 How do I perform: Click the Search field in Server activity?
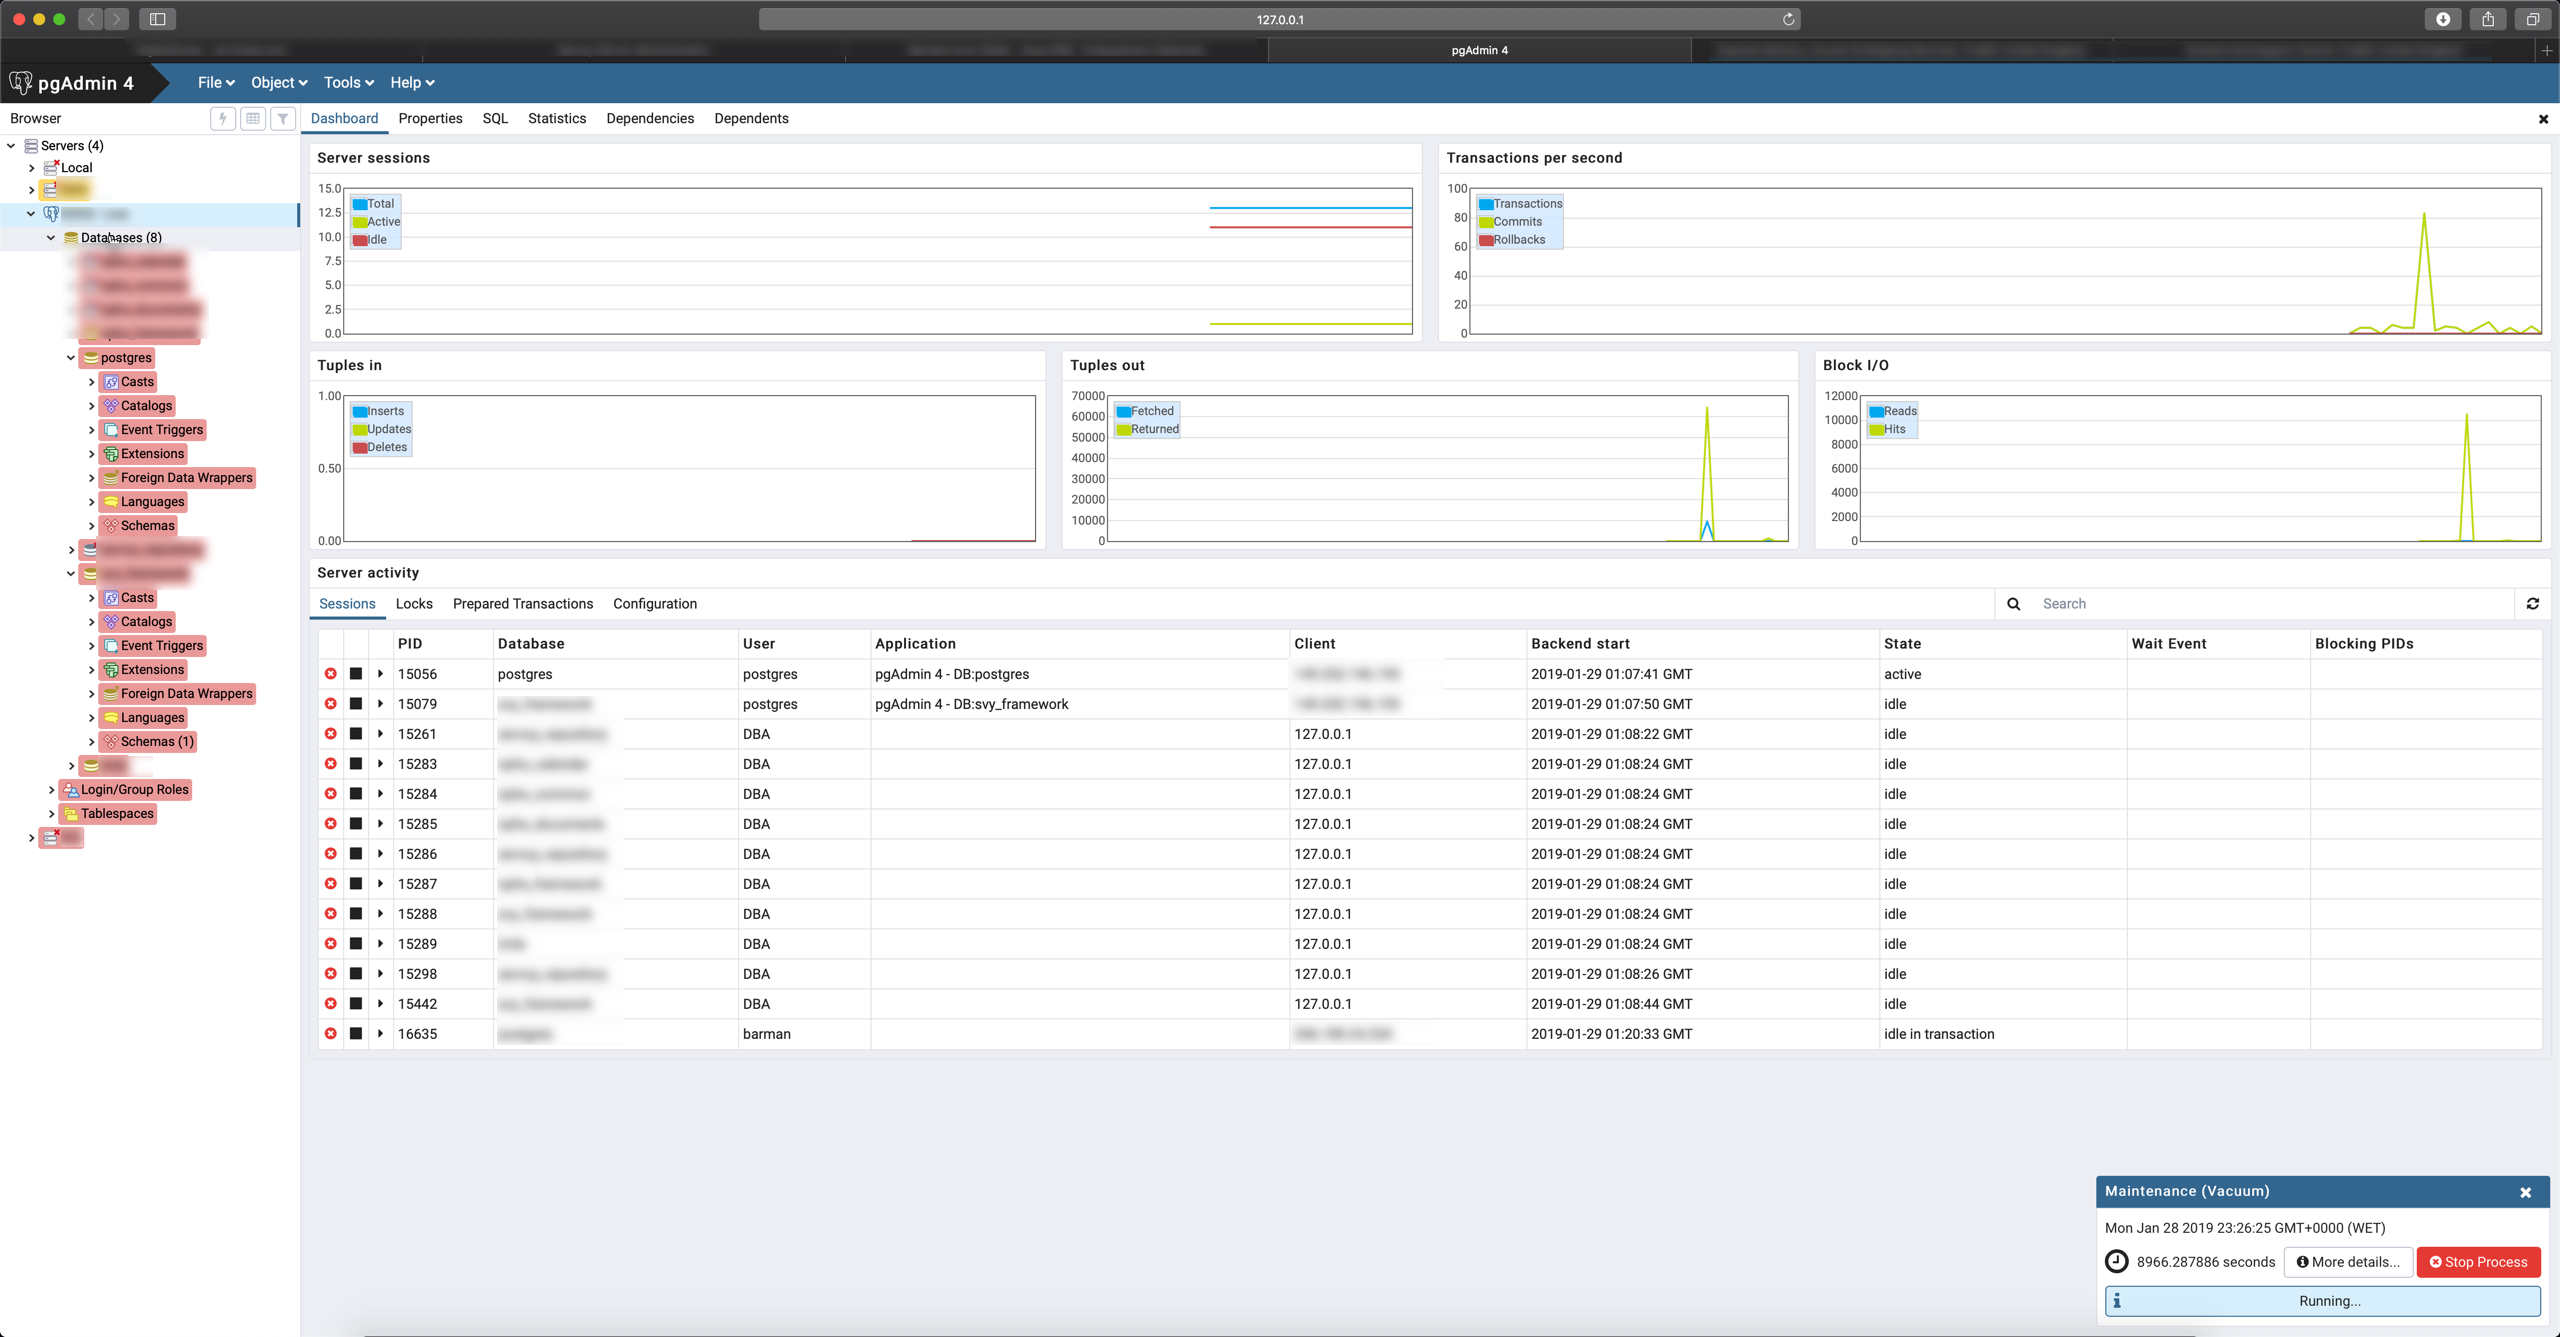pos(2273,604)
